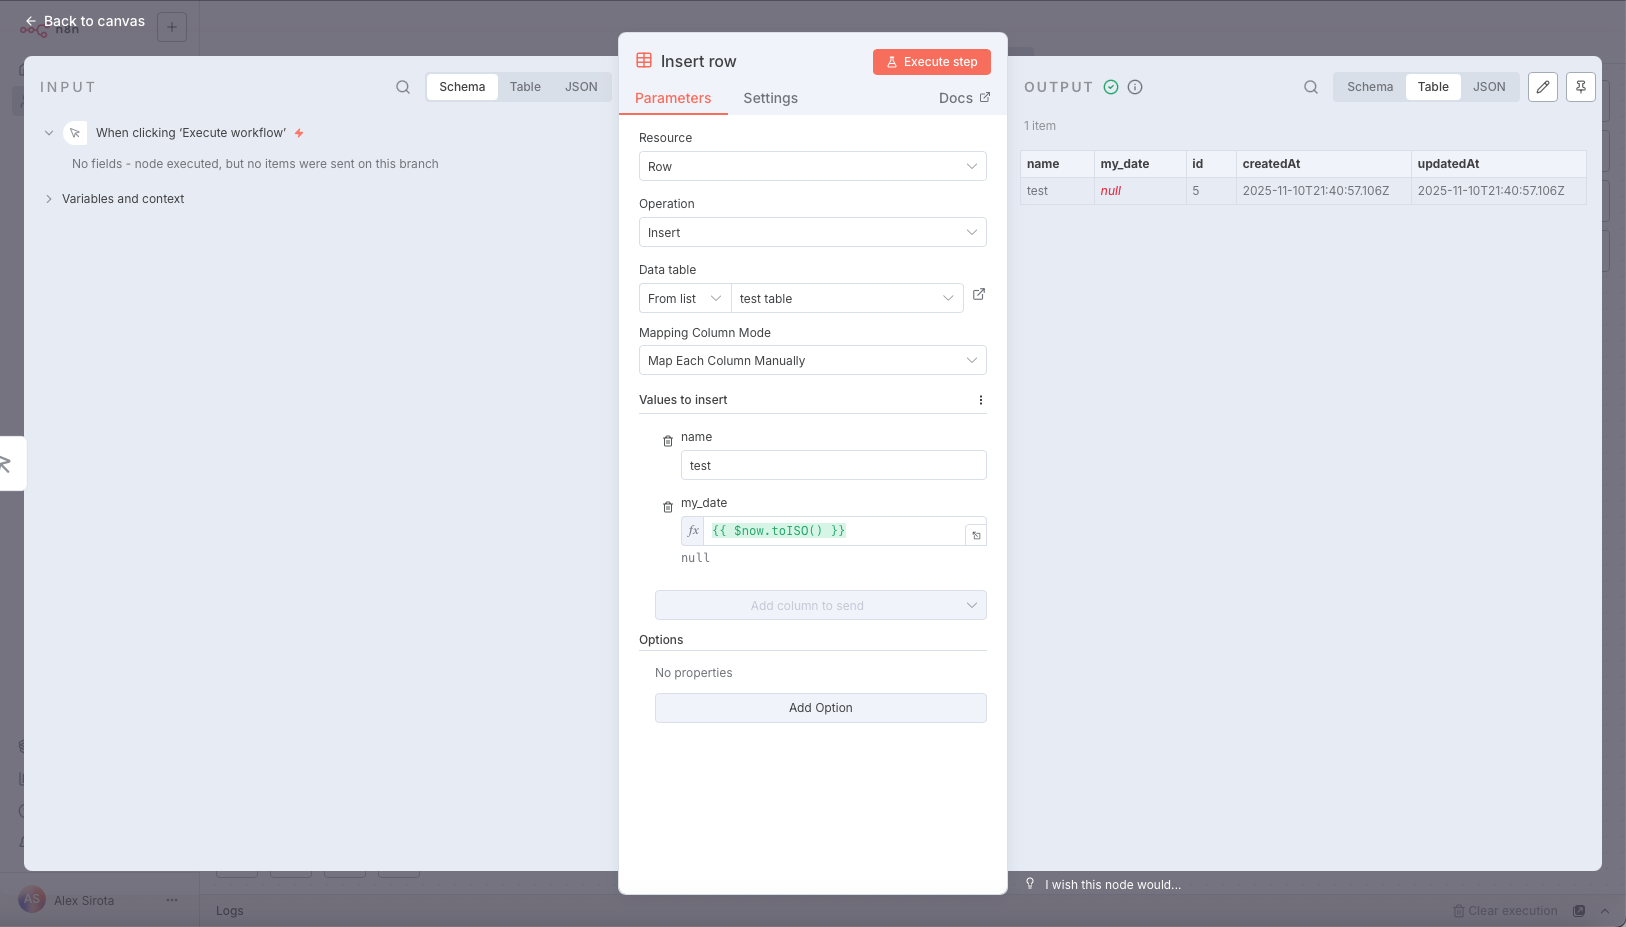
Task: Open the user options ellipsis menu
Action: (172, 900)
